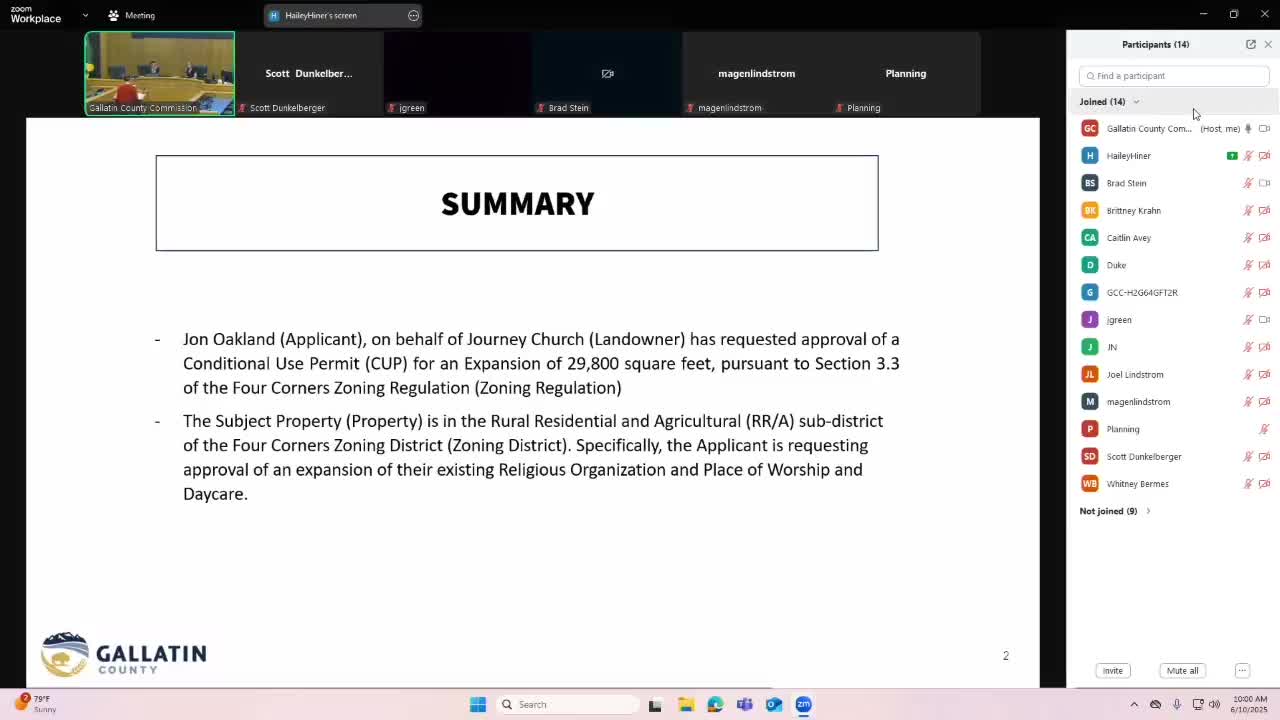The width and height of the screenshot is (1280, 720).
Task: Select Brittney Krahn in participants list
Action: [x=1174, y=211]
